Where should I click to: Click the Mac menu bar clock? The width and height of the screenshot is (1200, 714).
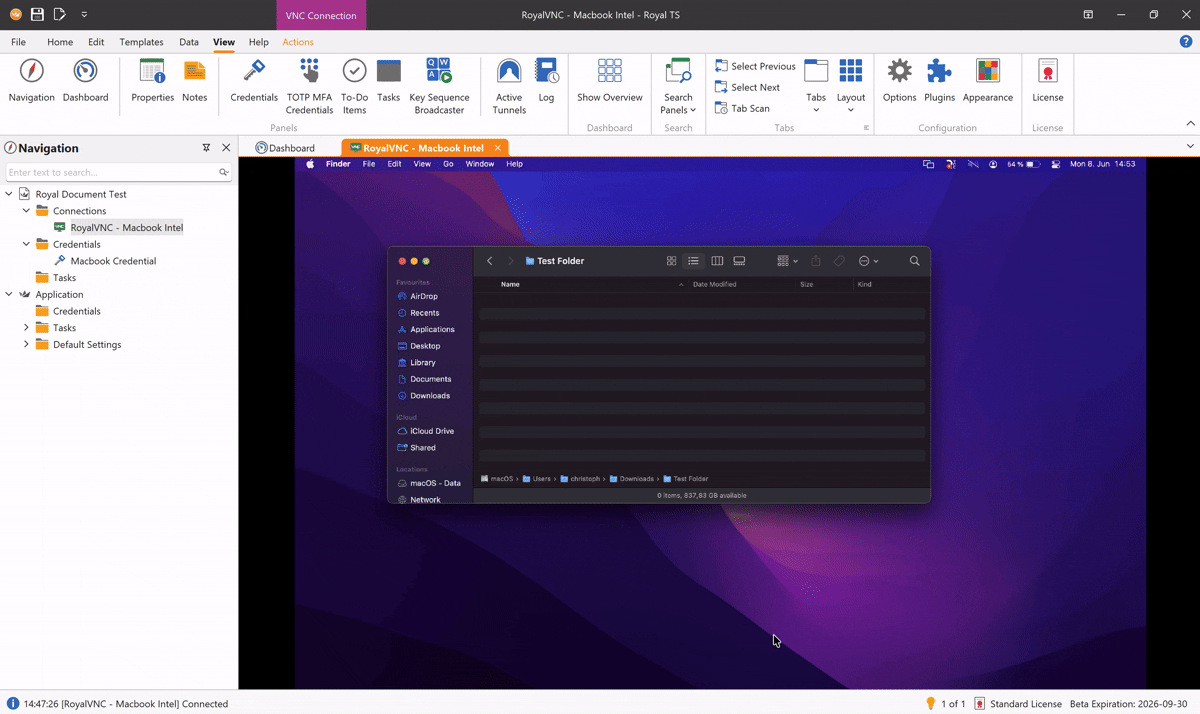[1103, 164]
